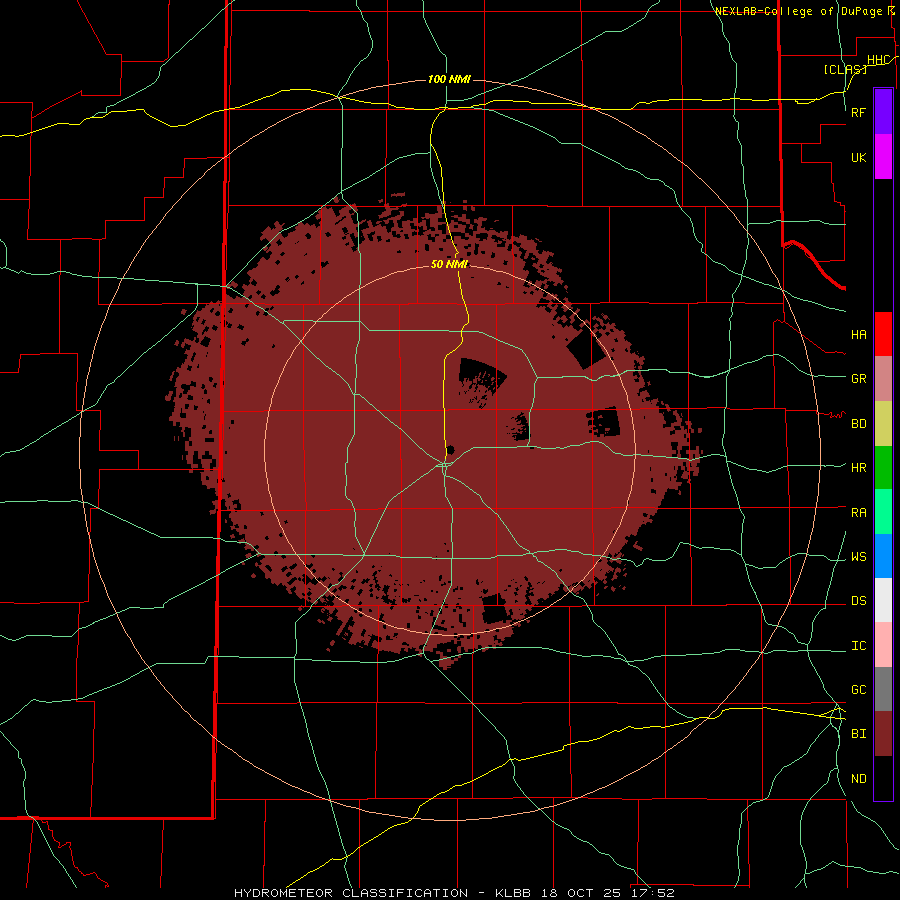Click the ND legend label
The height and width of the screenshot is (900, 900).
point(858,779)
